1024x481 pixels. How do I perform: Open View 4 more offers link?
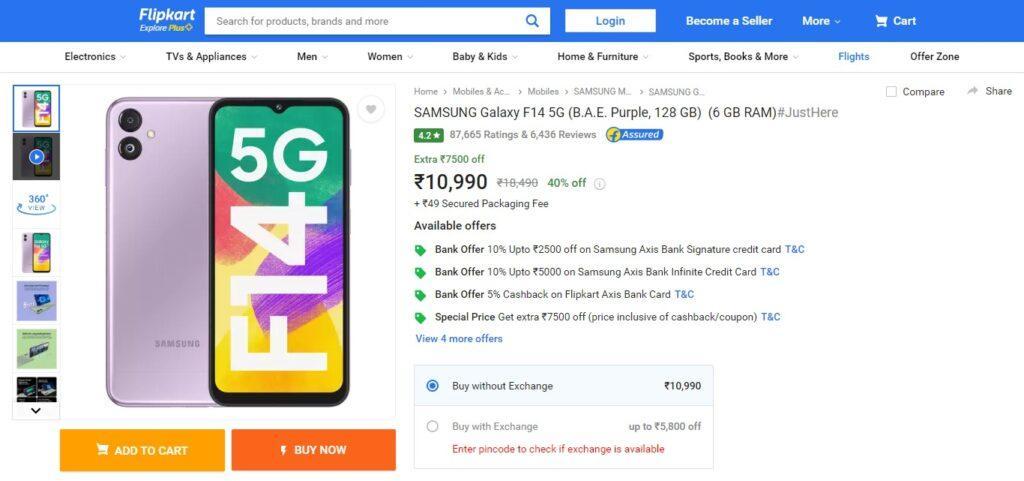pos(459,339)
